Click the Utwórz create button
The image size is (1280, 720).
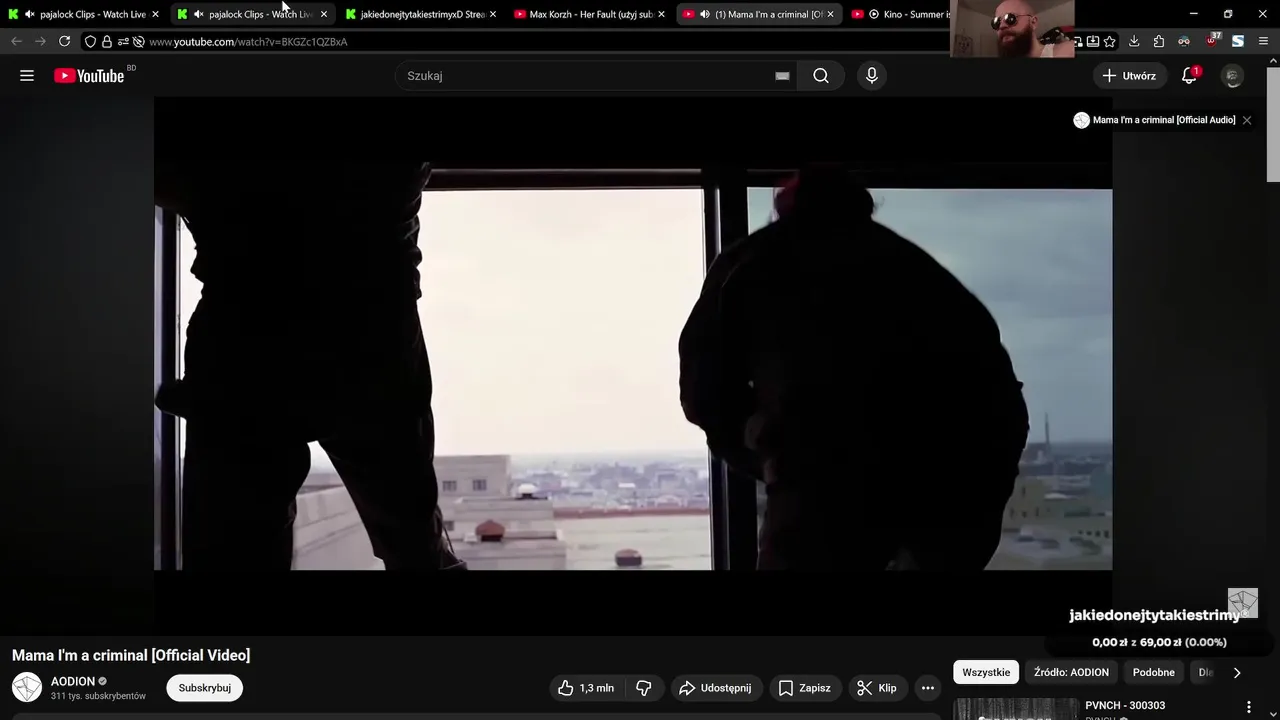pos(1129,76)
